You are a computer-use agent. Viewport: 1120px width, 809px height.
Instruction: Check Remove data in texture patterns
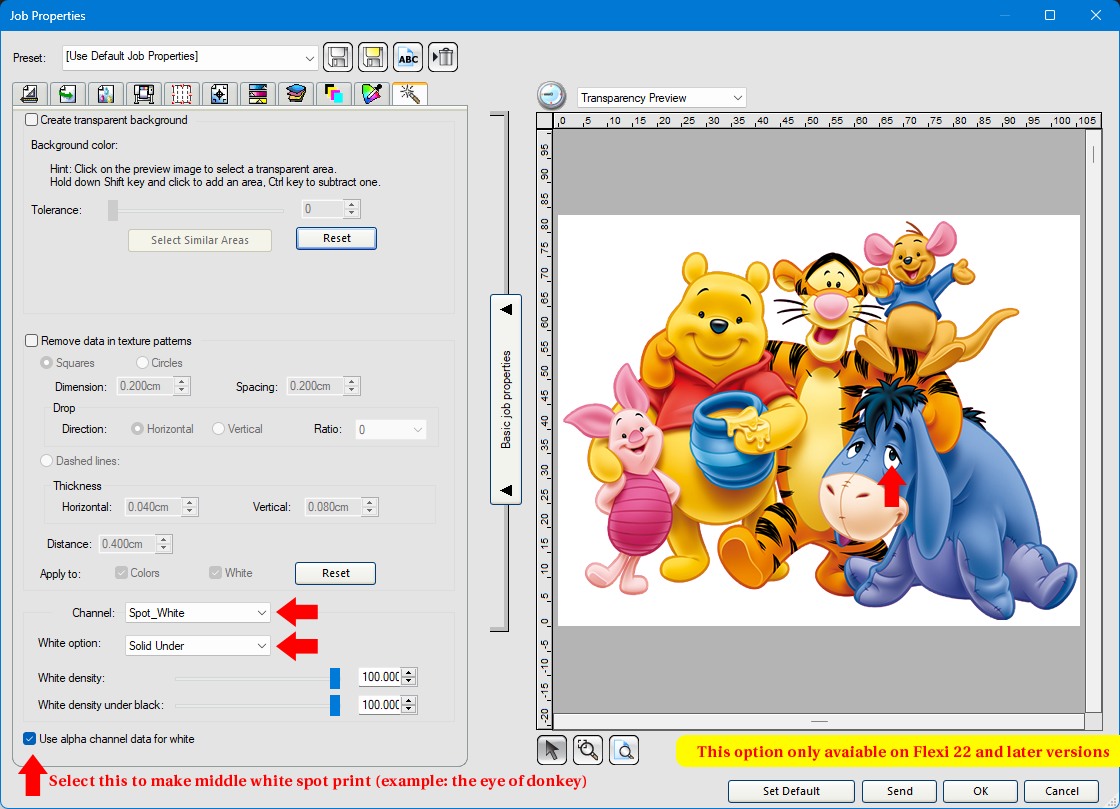[30, 340]
